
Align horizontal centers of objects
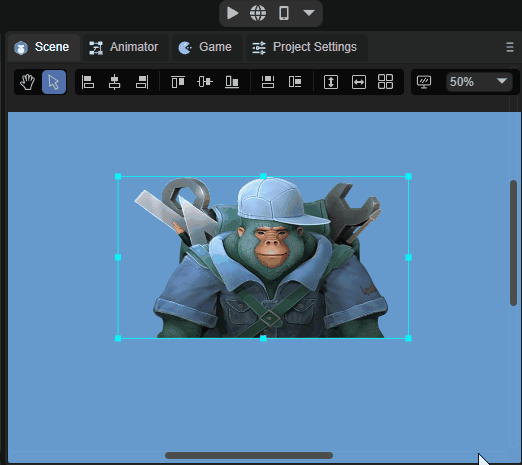pyautogui.click(x=114, y=82)
